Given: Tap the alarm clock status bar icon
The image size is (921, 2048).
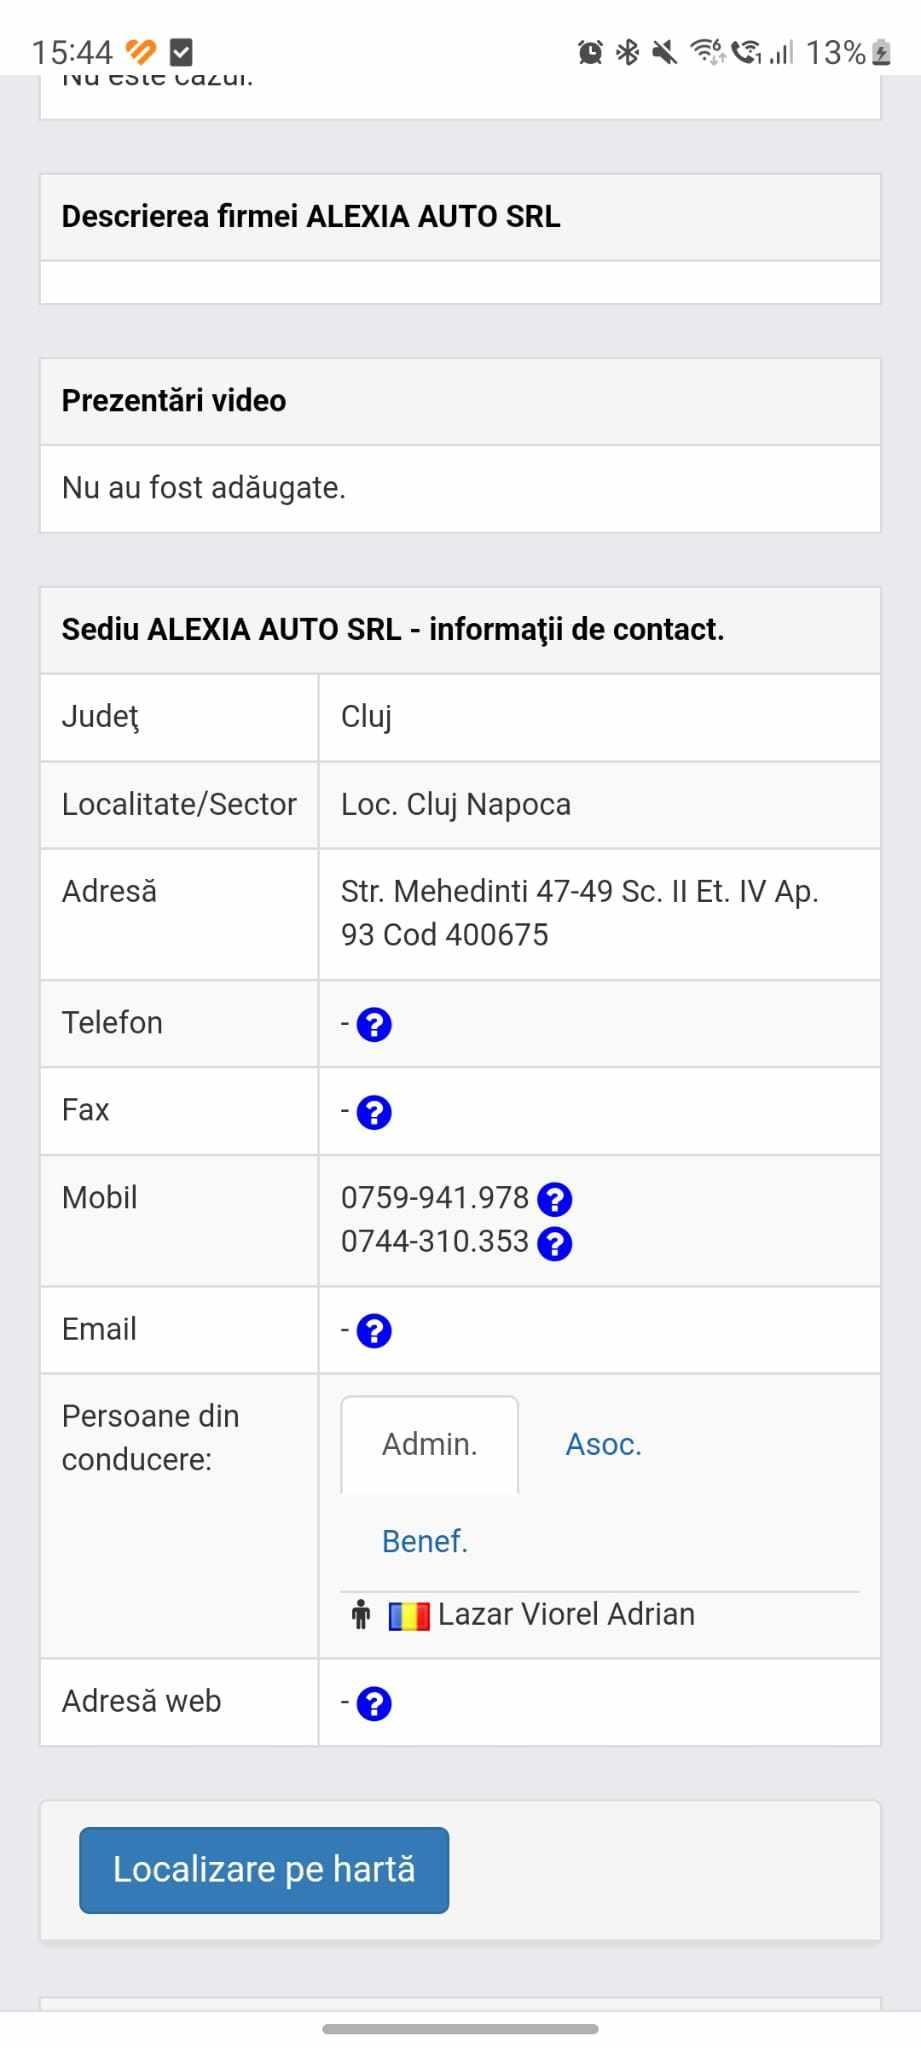Looking at the screenshot, I should coord(590,52).
